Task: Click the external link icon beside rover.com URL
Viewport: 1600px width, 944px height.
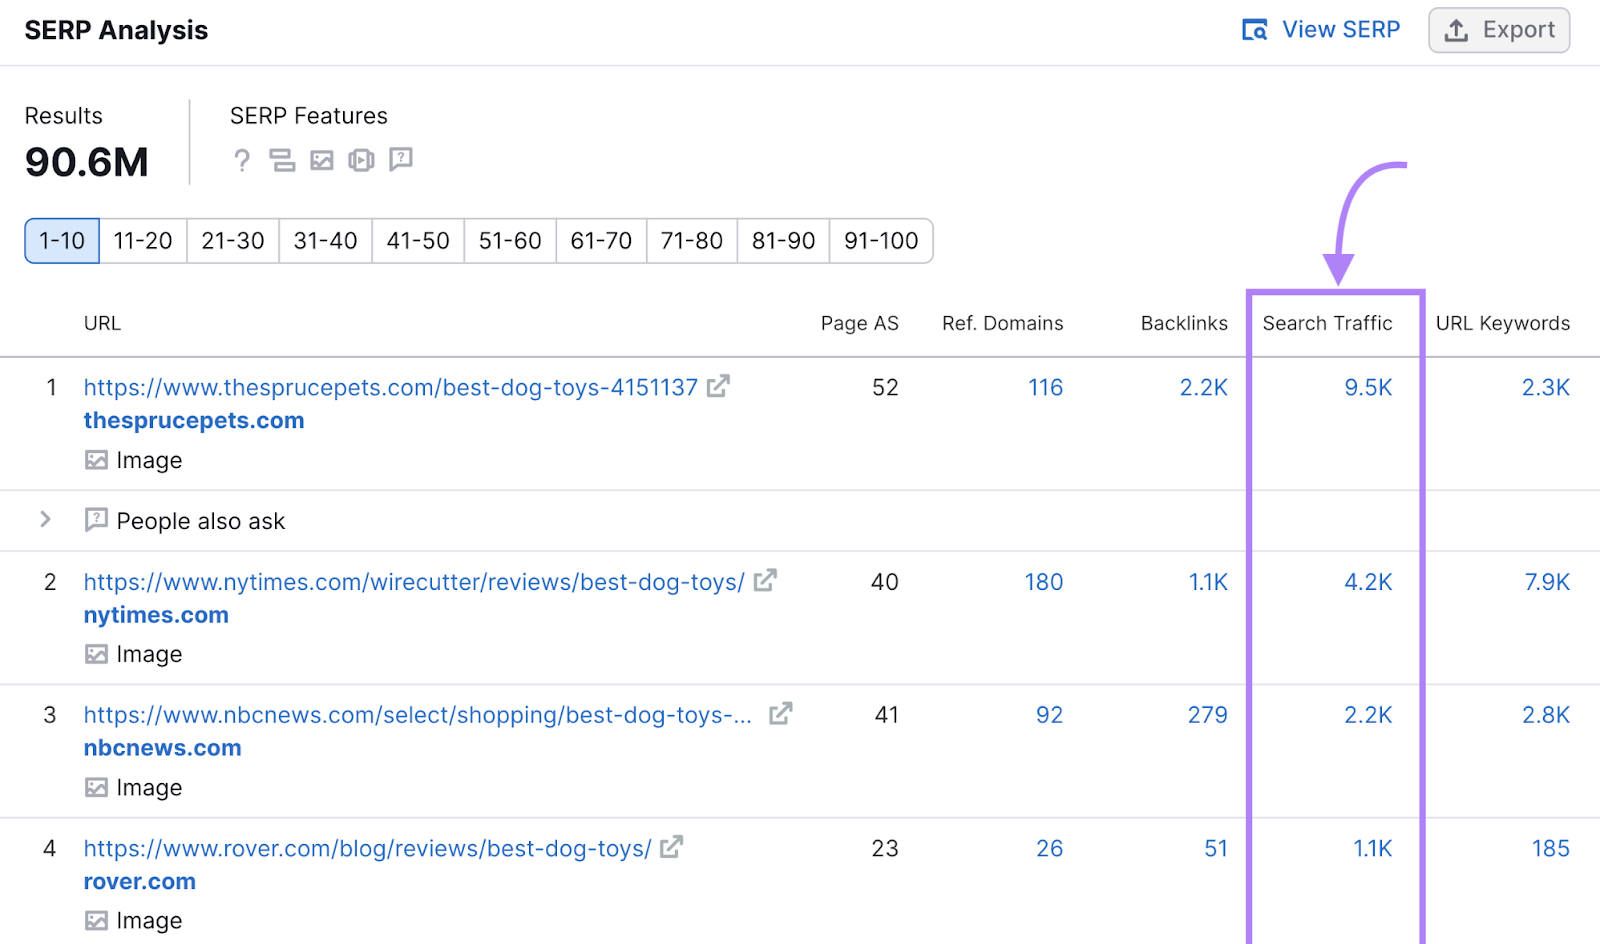Action: (x=672, y=847)
